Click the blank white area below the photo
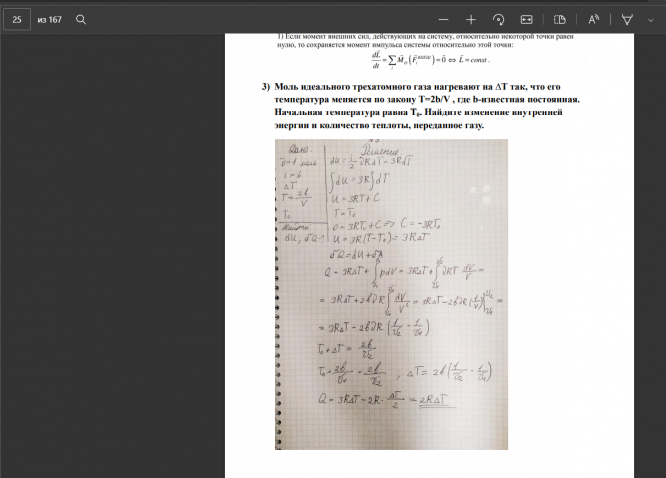666x478 pixels. coord(429,464)
